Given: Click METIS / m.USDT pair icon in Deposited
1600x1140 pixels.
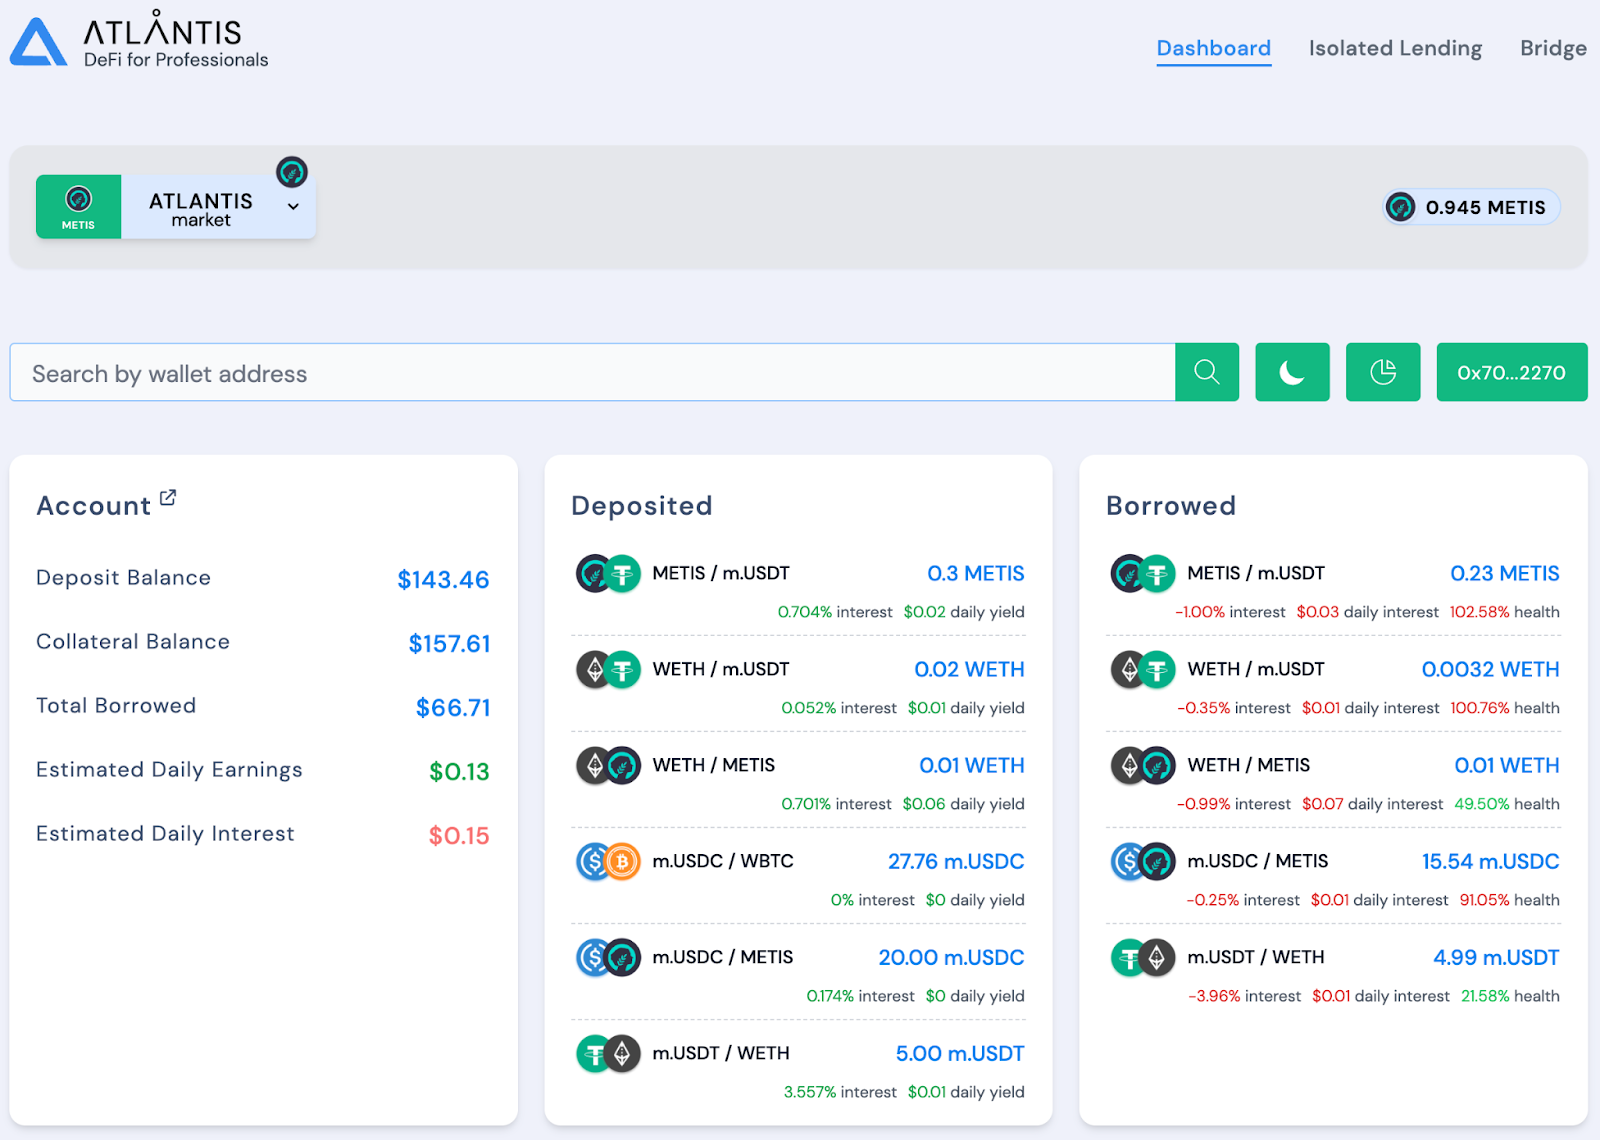Looking at the screenshot, I should (x=608, y=574).
